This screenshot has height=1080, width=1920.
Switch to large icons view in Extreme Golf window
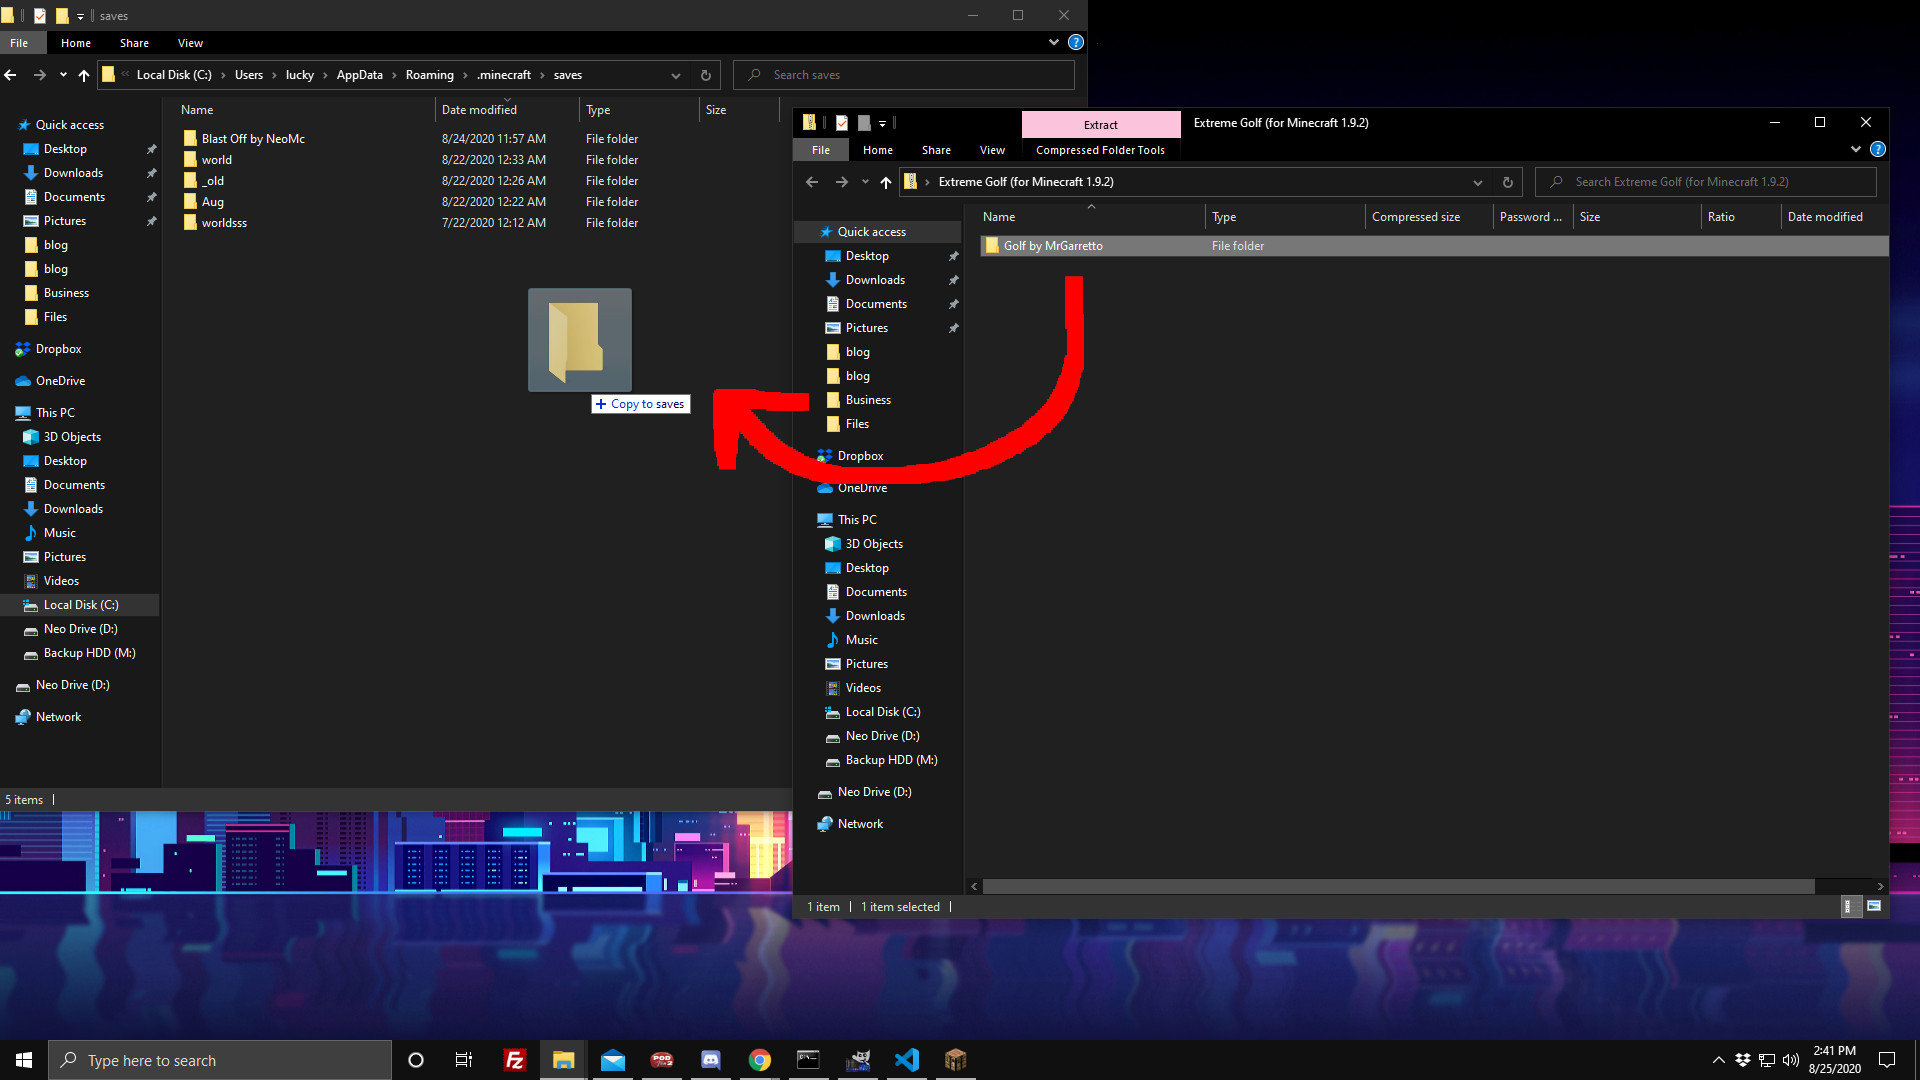tap(1874, 906)
